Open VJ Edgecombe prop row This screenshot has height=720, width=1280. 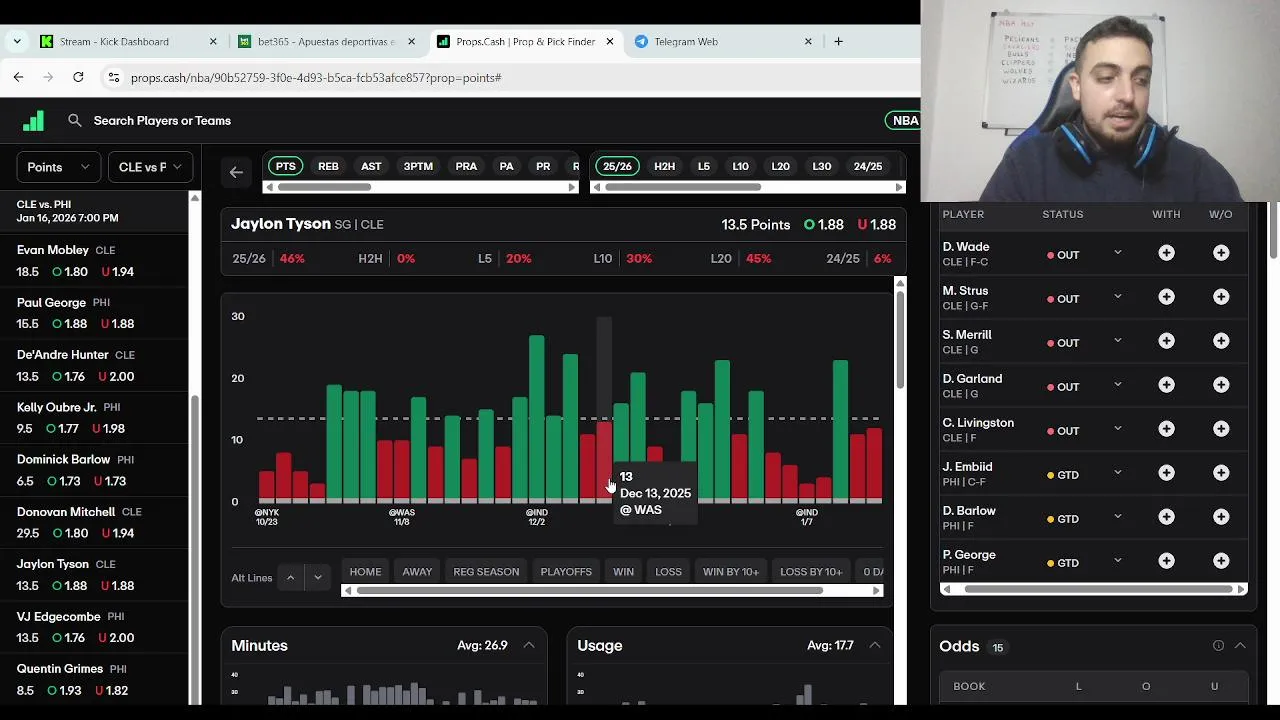click(x=94, y=627)
